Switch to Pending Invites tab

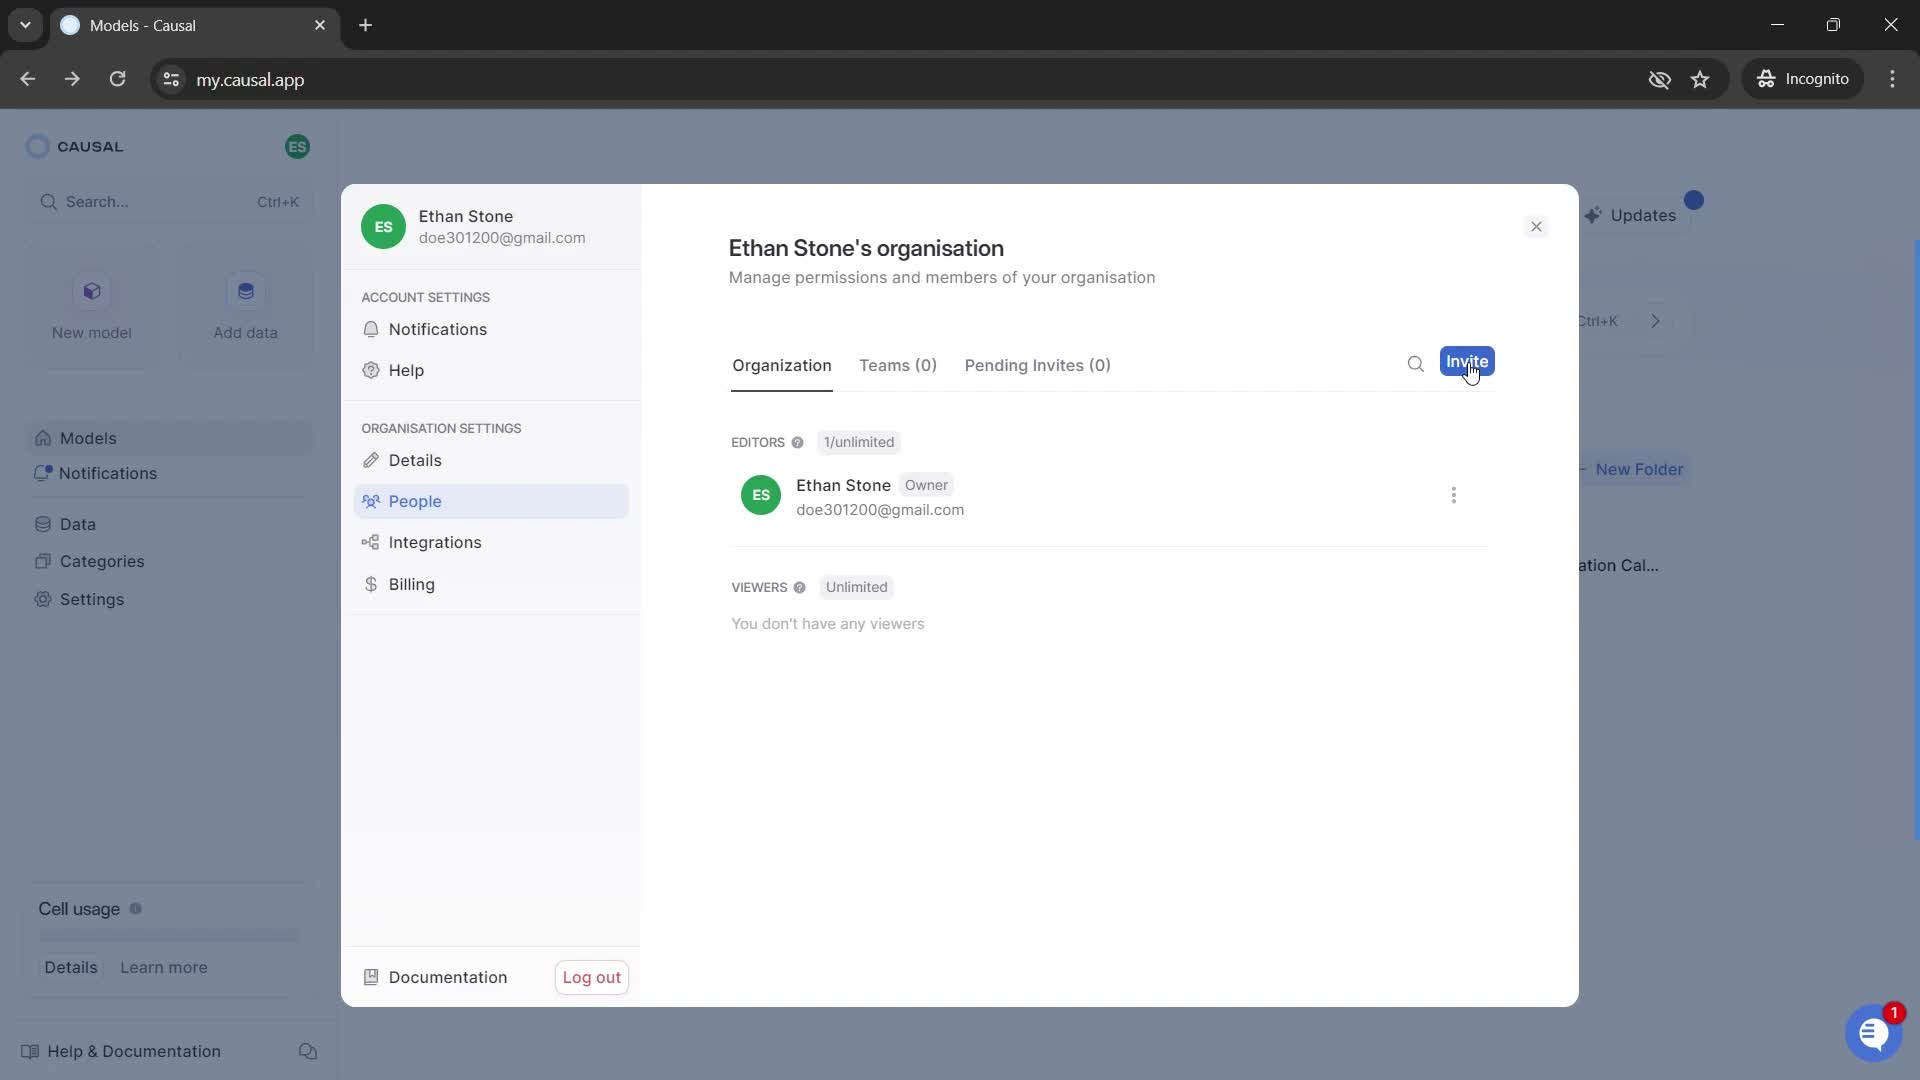tap(1036, 364)
